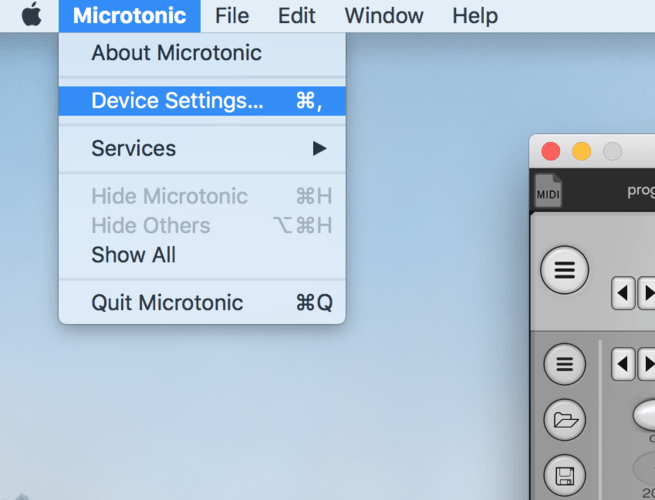Open the large hamburger menu below MIDI icon
The width and height of the screenshot is (655, 500).
(565, 270)
